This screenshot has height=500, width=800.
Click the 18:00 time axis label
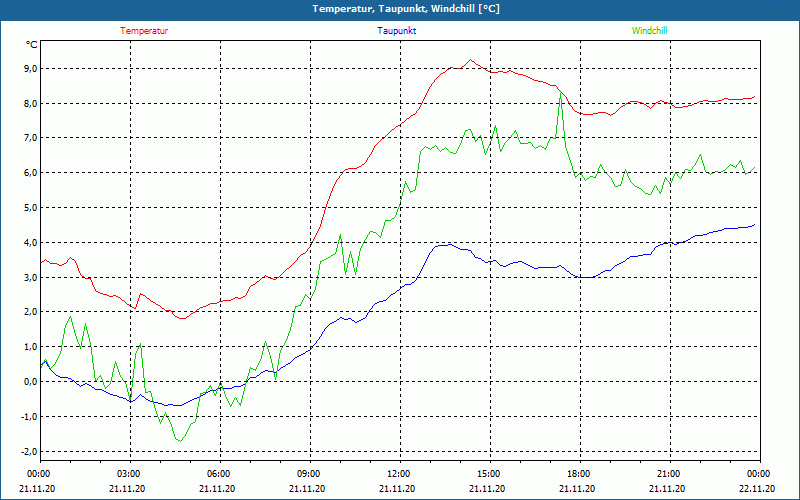(579, 474)
